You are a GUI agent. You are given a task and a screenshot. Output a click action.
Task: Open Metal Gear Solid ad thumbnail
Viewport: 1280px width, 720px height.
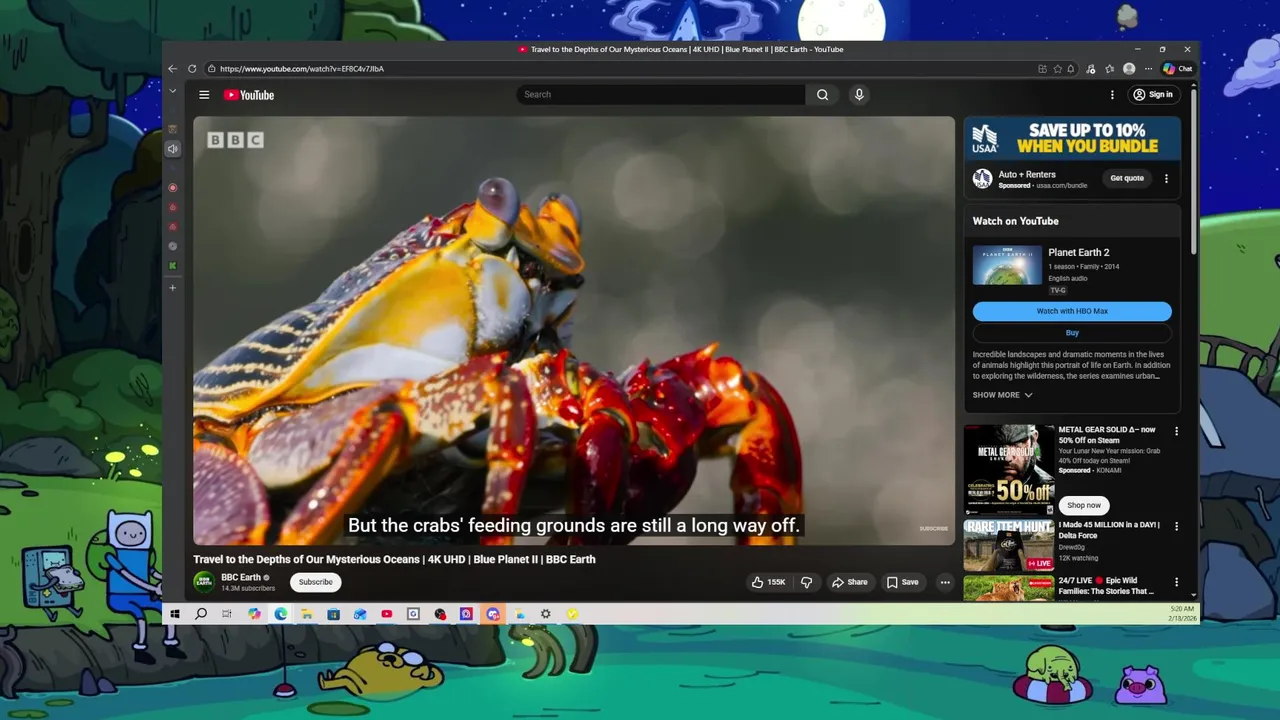click(1008, 470)
